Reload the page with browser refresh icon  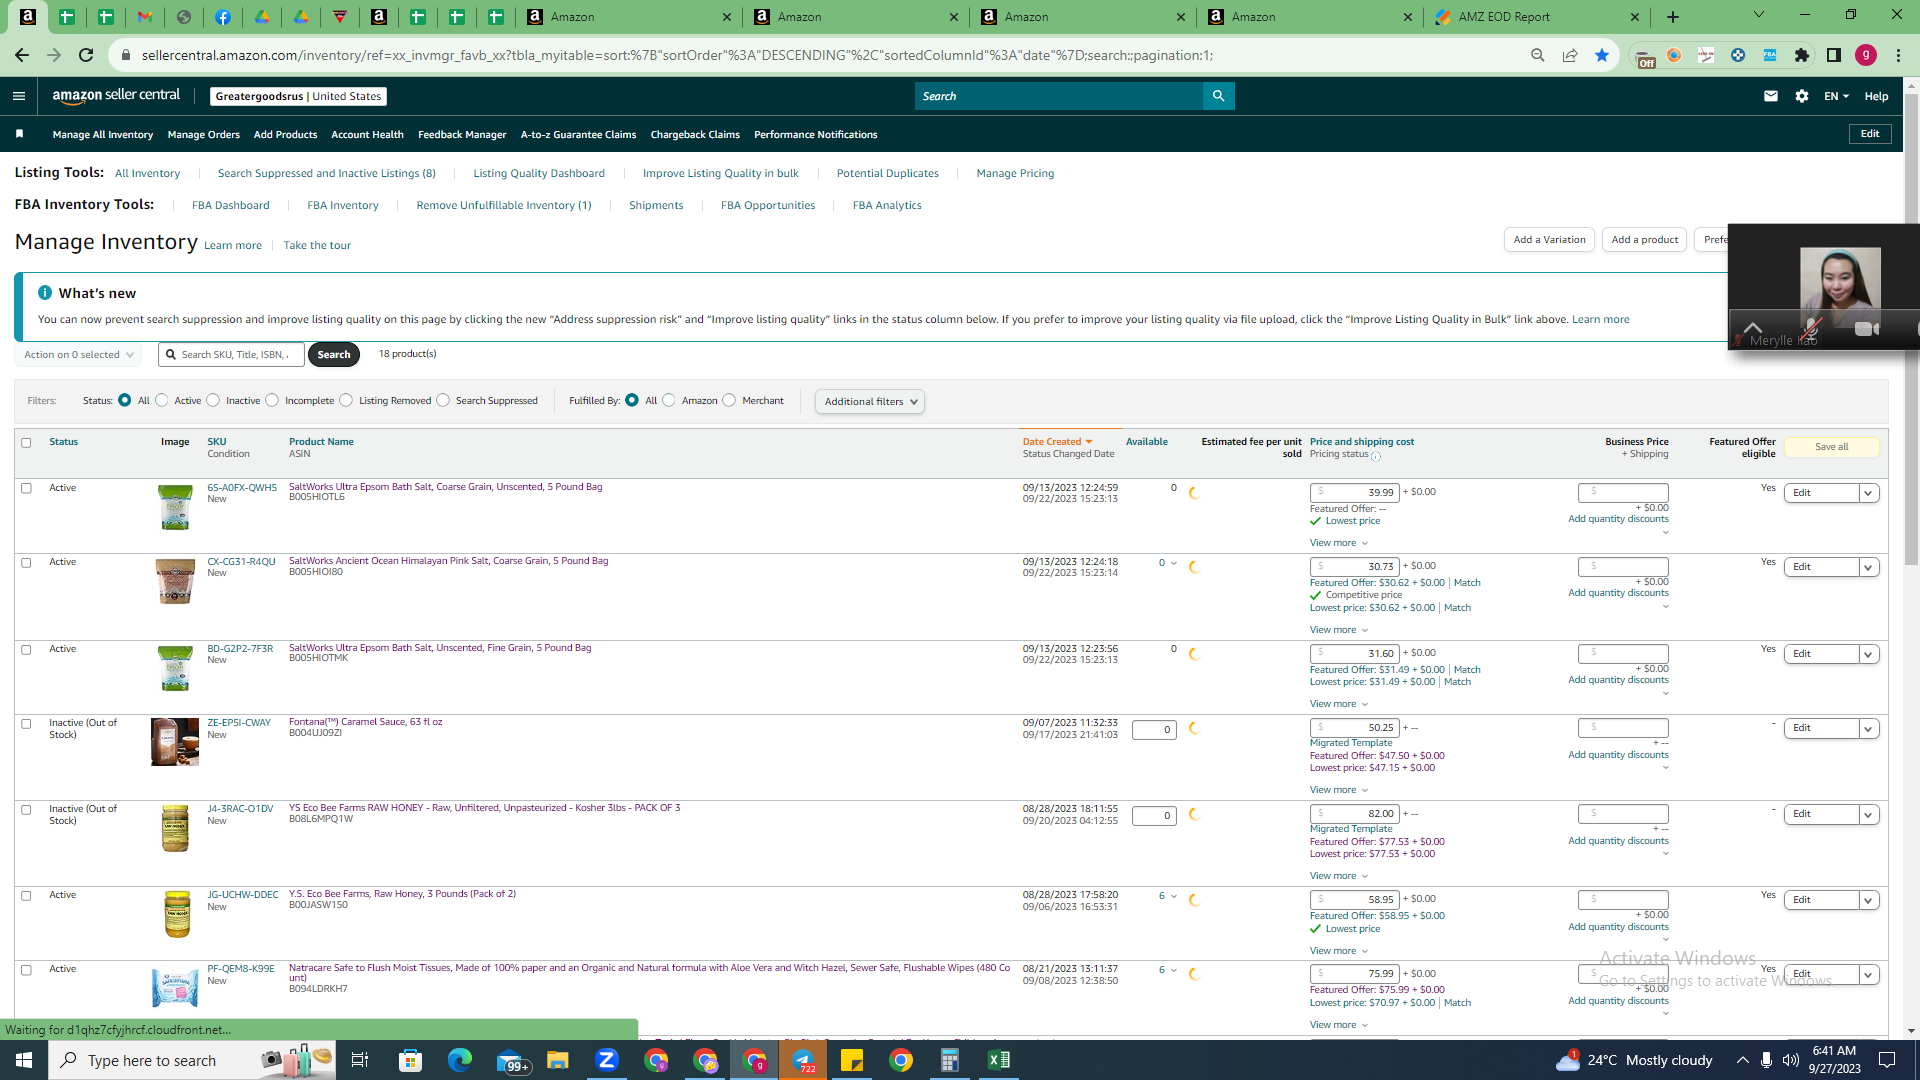(x=86, y=55)
